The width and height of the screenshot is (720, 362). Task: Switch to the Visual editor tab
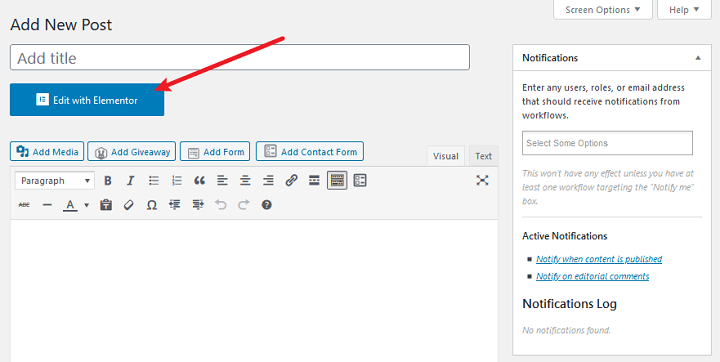click(x=445, y=156)
